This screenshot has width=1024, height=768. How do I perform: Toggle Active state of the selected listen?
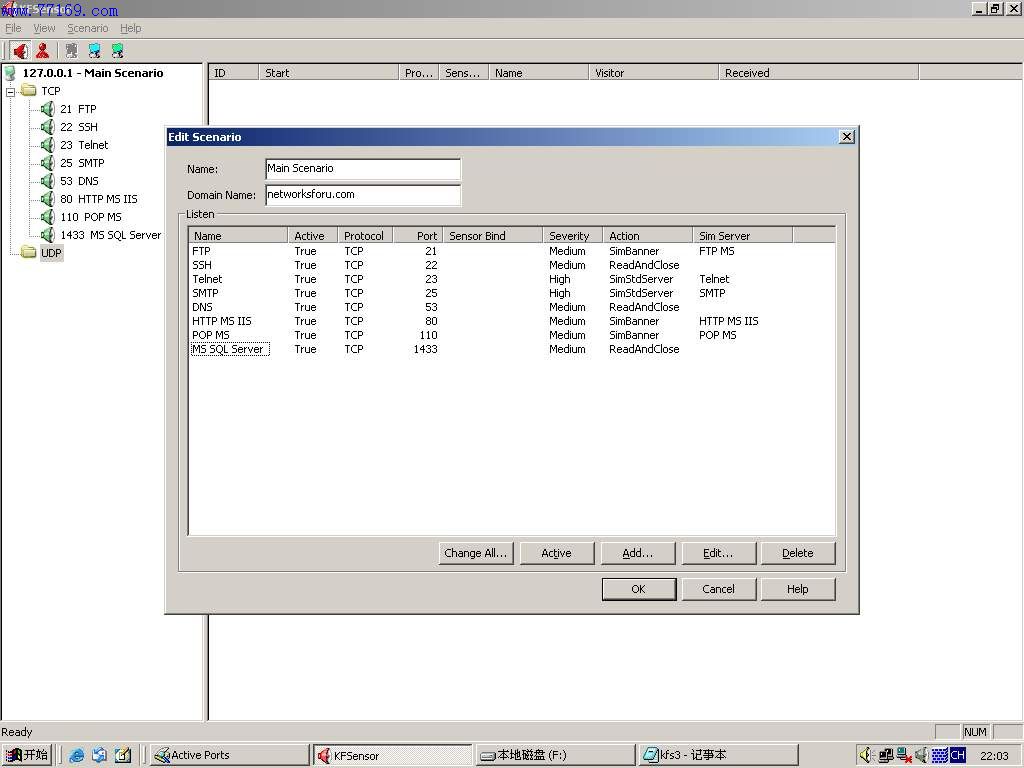click(557, 553)
